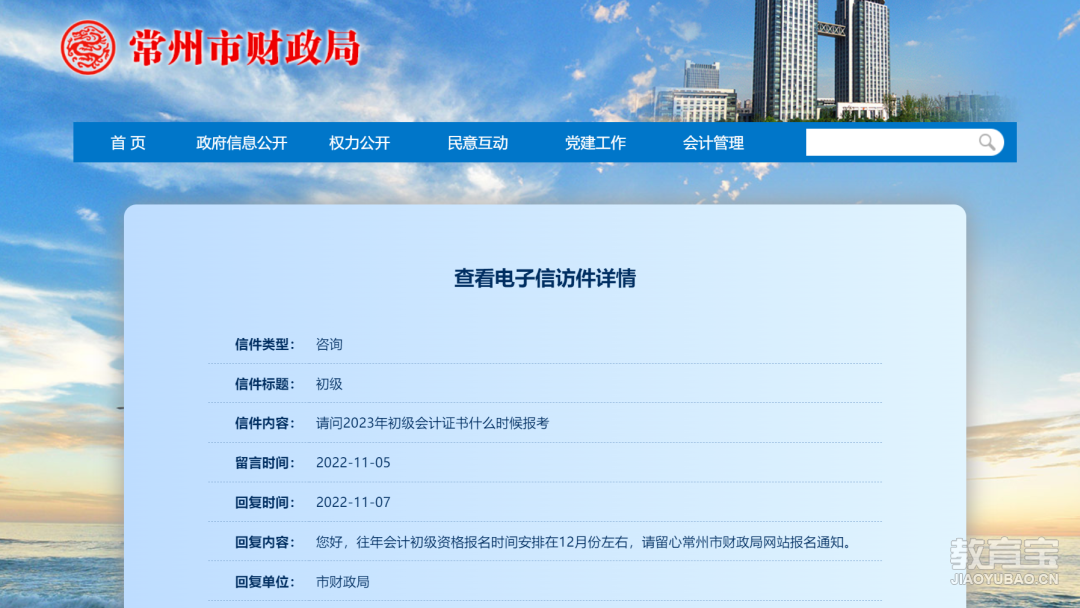1080x608 pixels.
Task: Select the 信件类型 label
Action: coord(264,344)
